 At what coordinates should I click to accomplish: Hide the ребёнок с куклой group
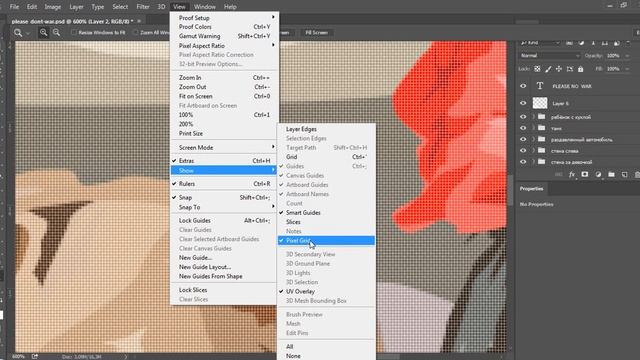tap(523, 117)
